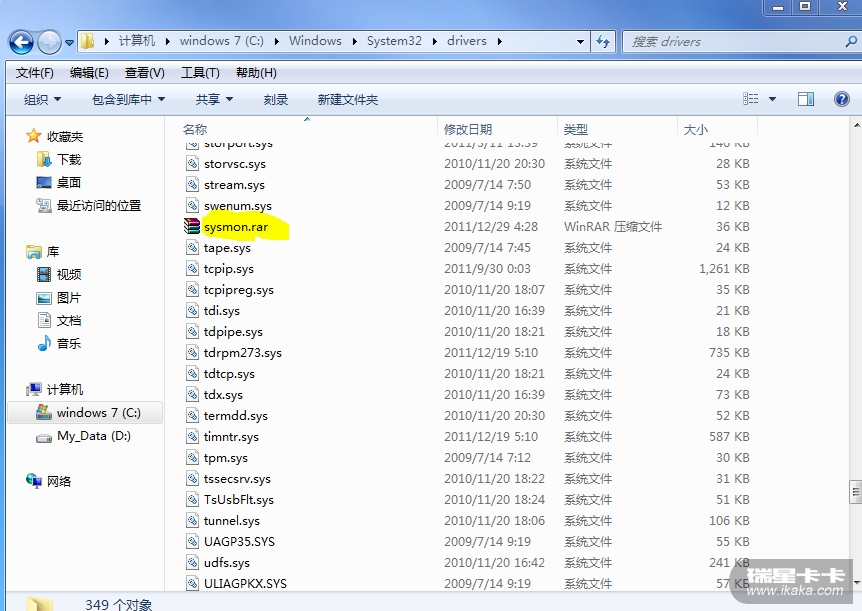The image size is (862, 611).
Task: Click the tdtcp.sys file icon
Action: 192,373
